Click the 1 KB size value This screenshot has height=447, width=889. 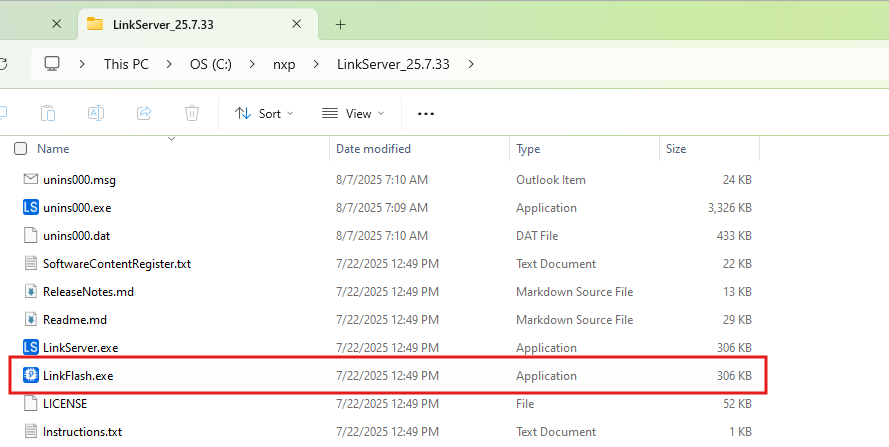click(740, 432)
